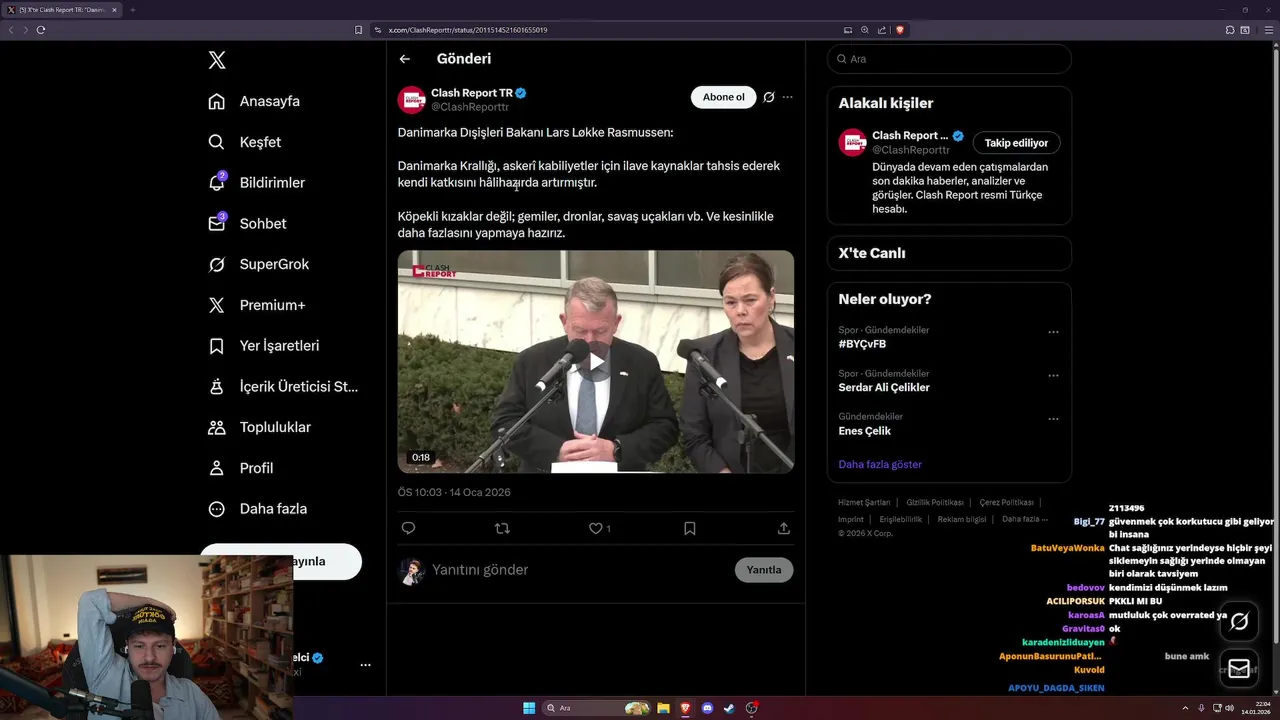Reload the page in browser toolbar

click(x=41, y=30)
